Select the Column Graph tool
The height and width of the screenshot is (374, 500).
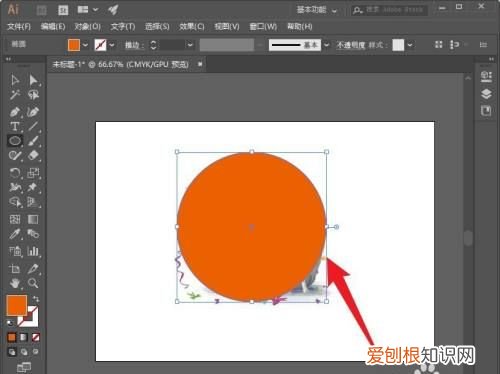[33, 251]
